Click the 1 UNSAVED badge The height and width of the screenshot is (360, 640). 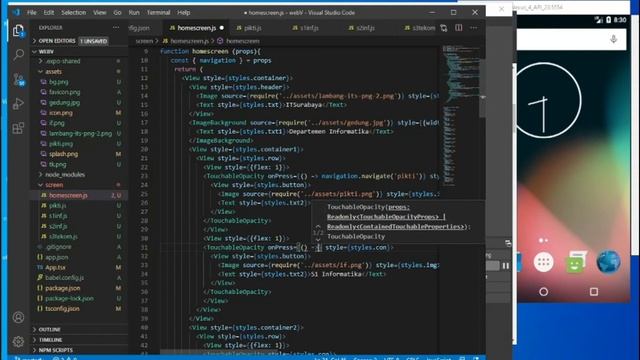pyautogui.click(x=93, y=41)
